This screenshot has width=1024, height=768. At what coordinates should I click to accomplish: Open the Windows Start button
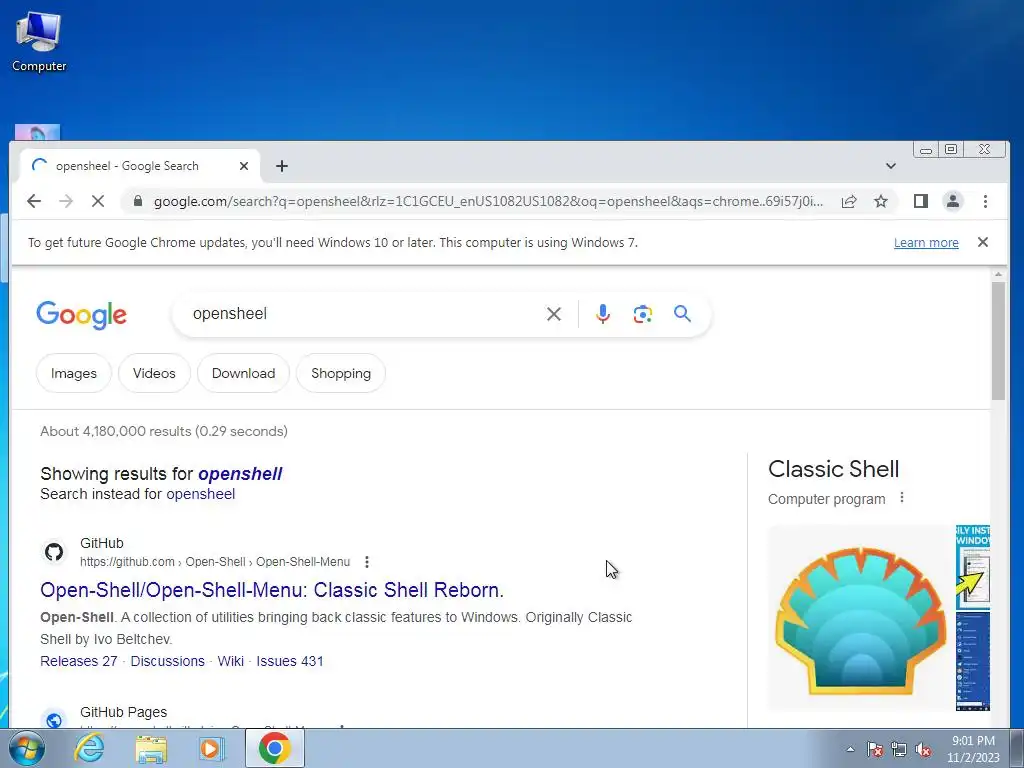tap(27, 748)
